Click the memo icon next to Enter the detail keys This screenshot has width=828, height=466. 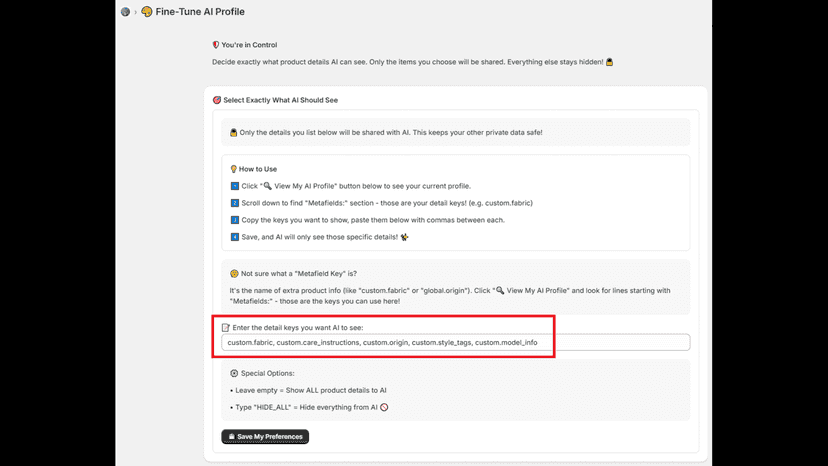(x=225, y=328)
